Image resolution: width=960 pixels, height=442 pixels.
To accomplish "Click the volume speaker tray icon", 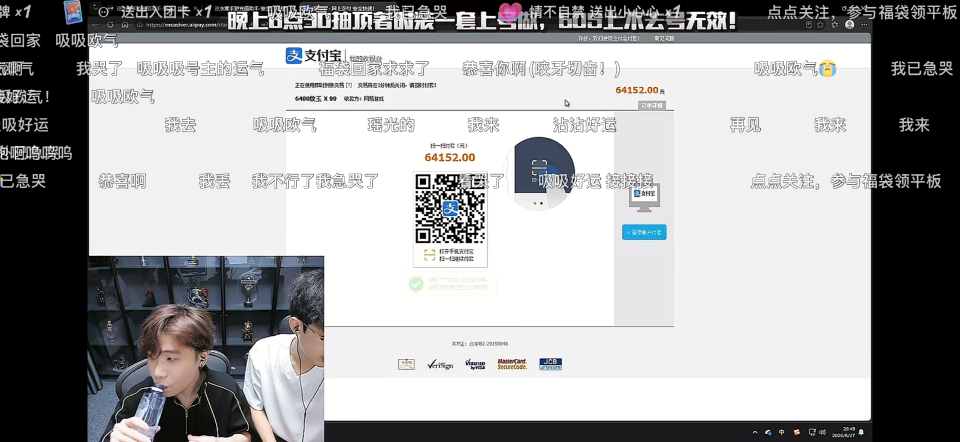I will (822, 432).
